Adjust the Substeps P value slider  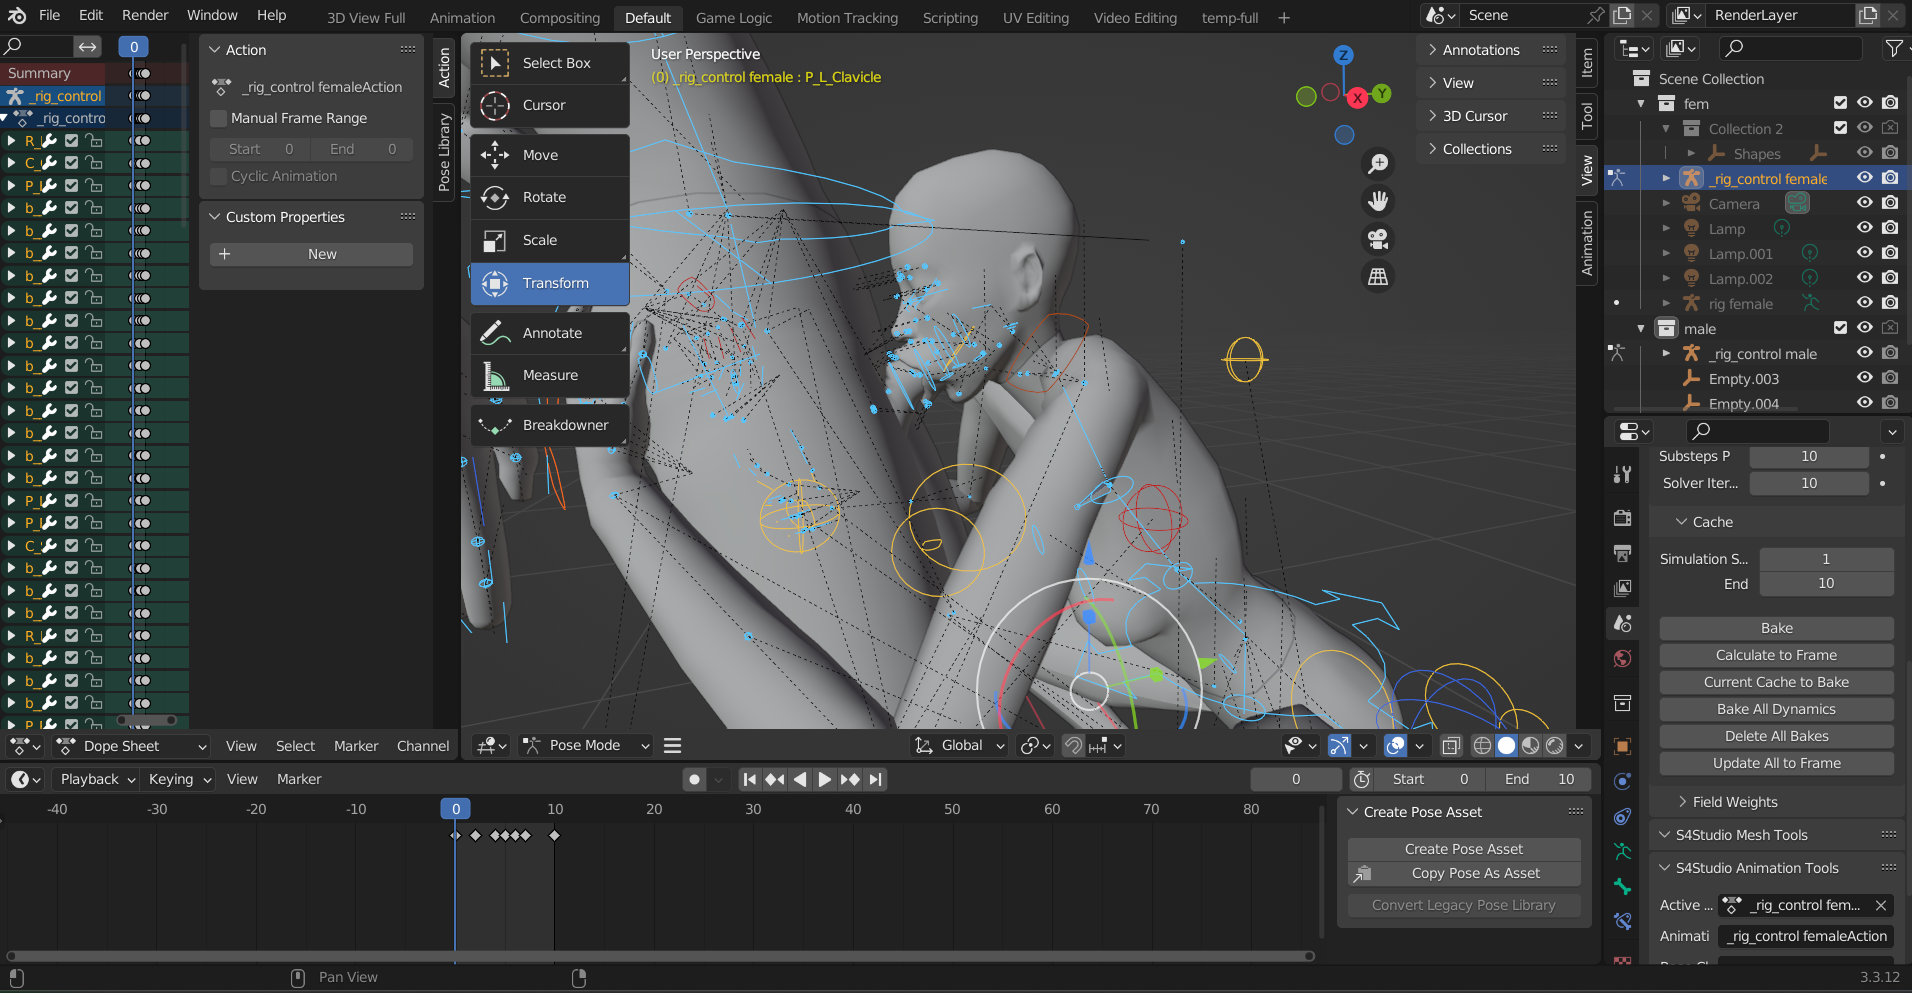pyautogui.click(x=1808, y=456)
